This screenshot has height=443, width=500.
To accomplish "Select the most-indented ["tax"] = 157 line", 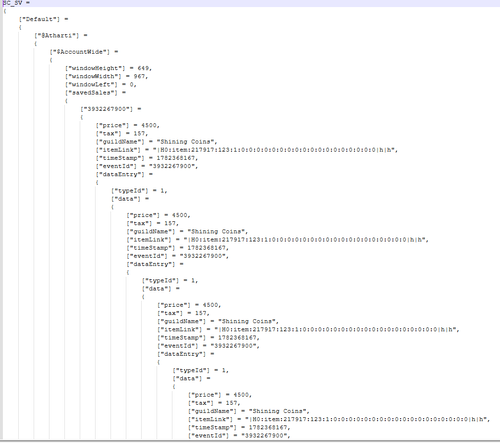I will (214, 403).
